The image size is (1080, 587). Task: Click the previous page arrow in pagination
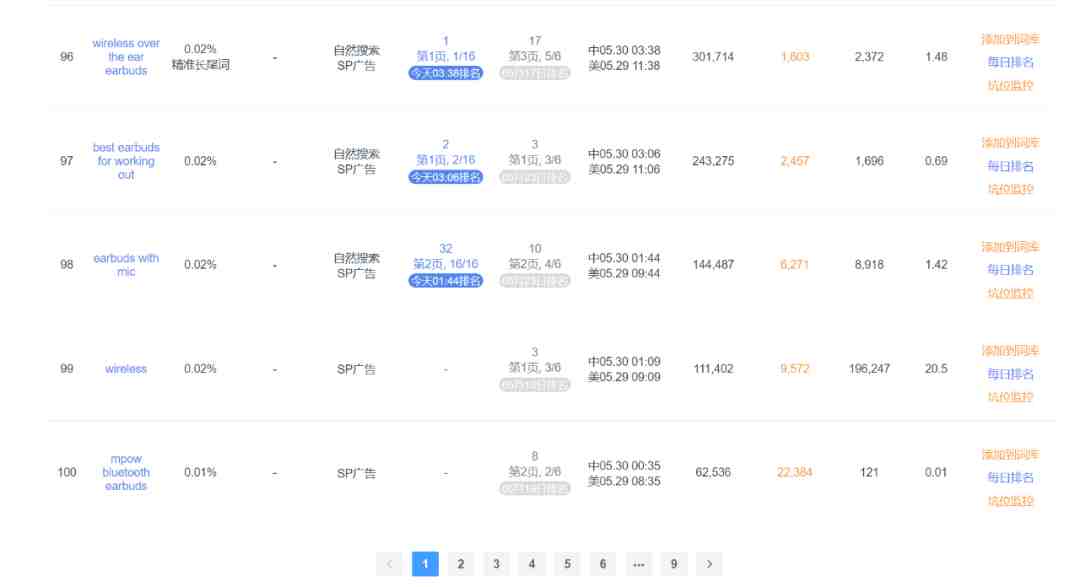click(389, 564)
